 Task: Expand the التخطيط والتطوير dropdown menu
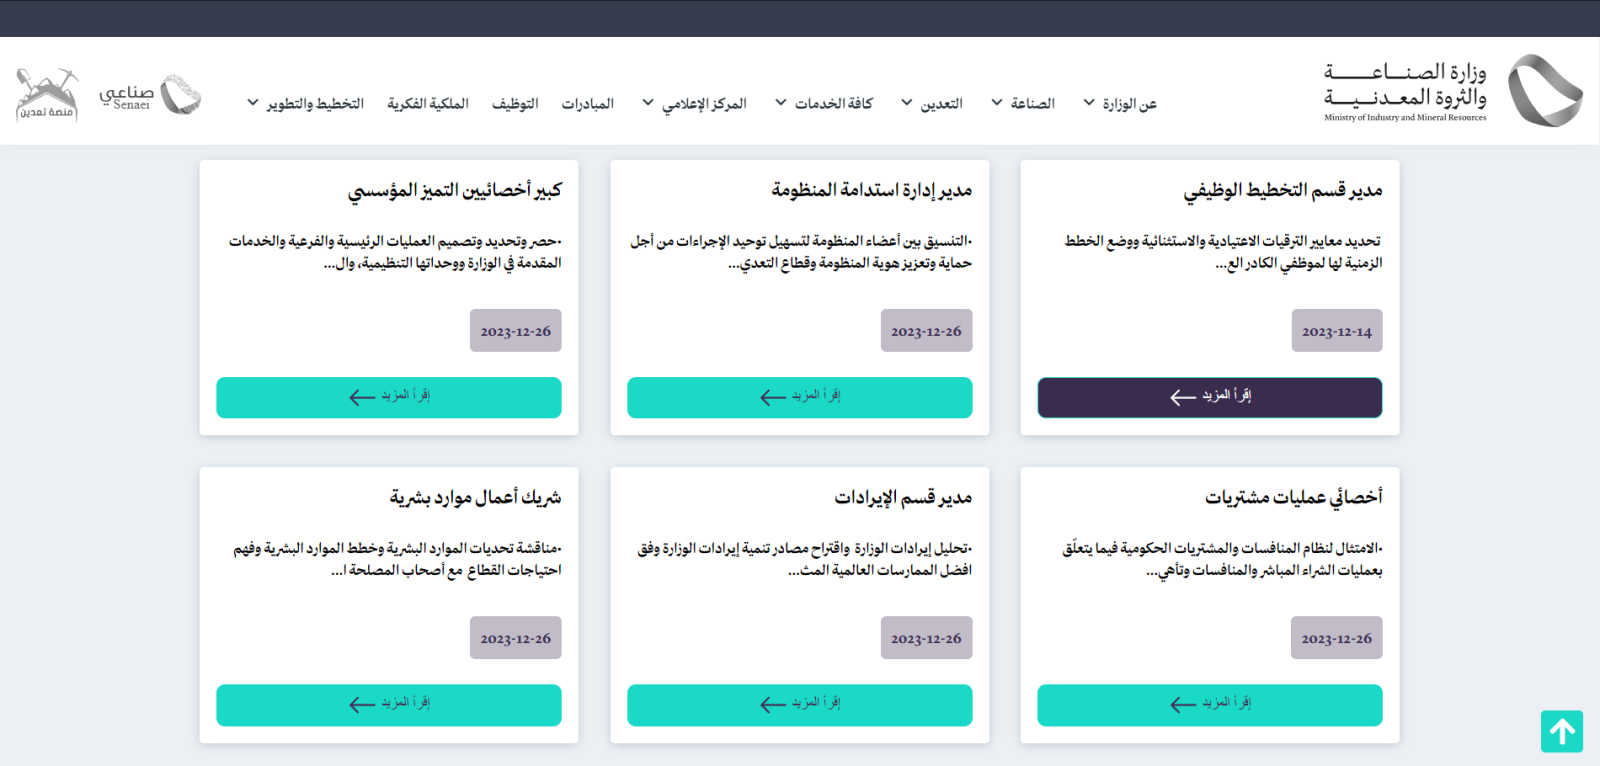(x=305, y=103)
